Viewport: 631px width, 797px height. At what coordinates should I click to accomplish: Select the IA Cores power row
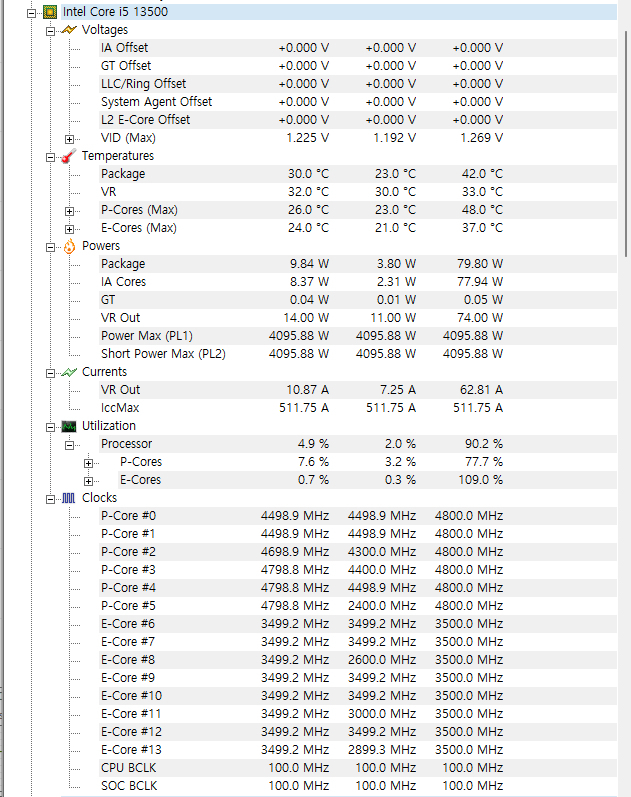[358, 282]
